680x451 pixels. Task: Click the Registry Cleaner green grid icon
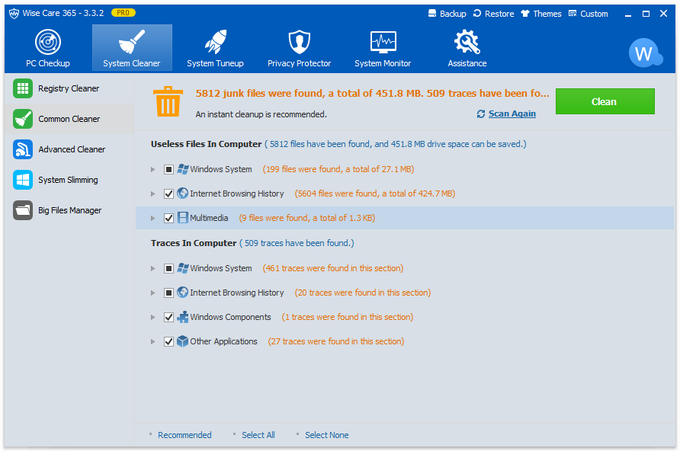tap(23, 88)
